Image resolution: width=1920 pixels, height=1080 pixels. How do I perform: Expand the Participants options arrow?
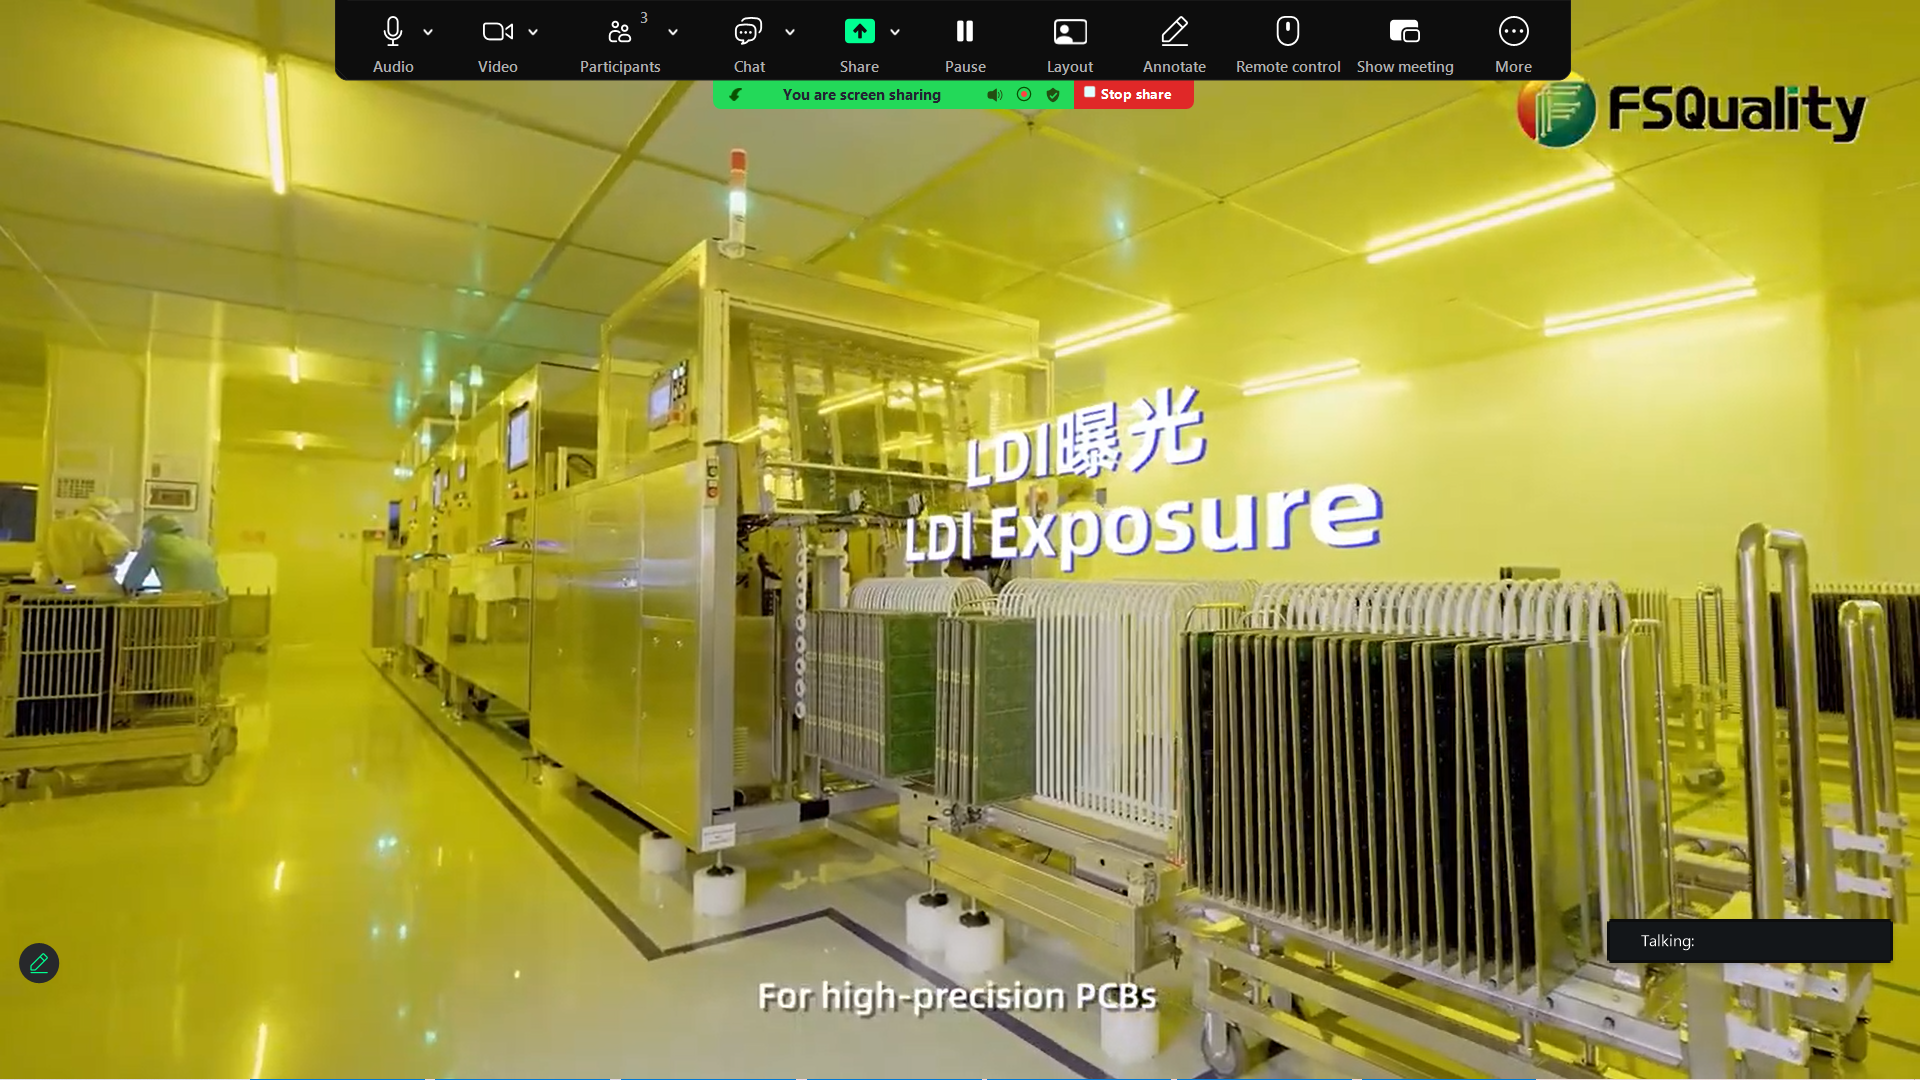[673, 32]
